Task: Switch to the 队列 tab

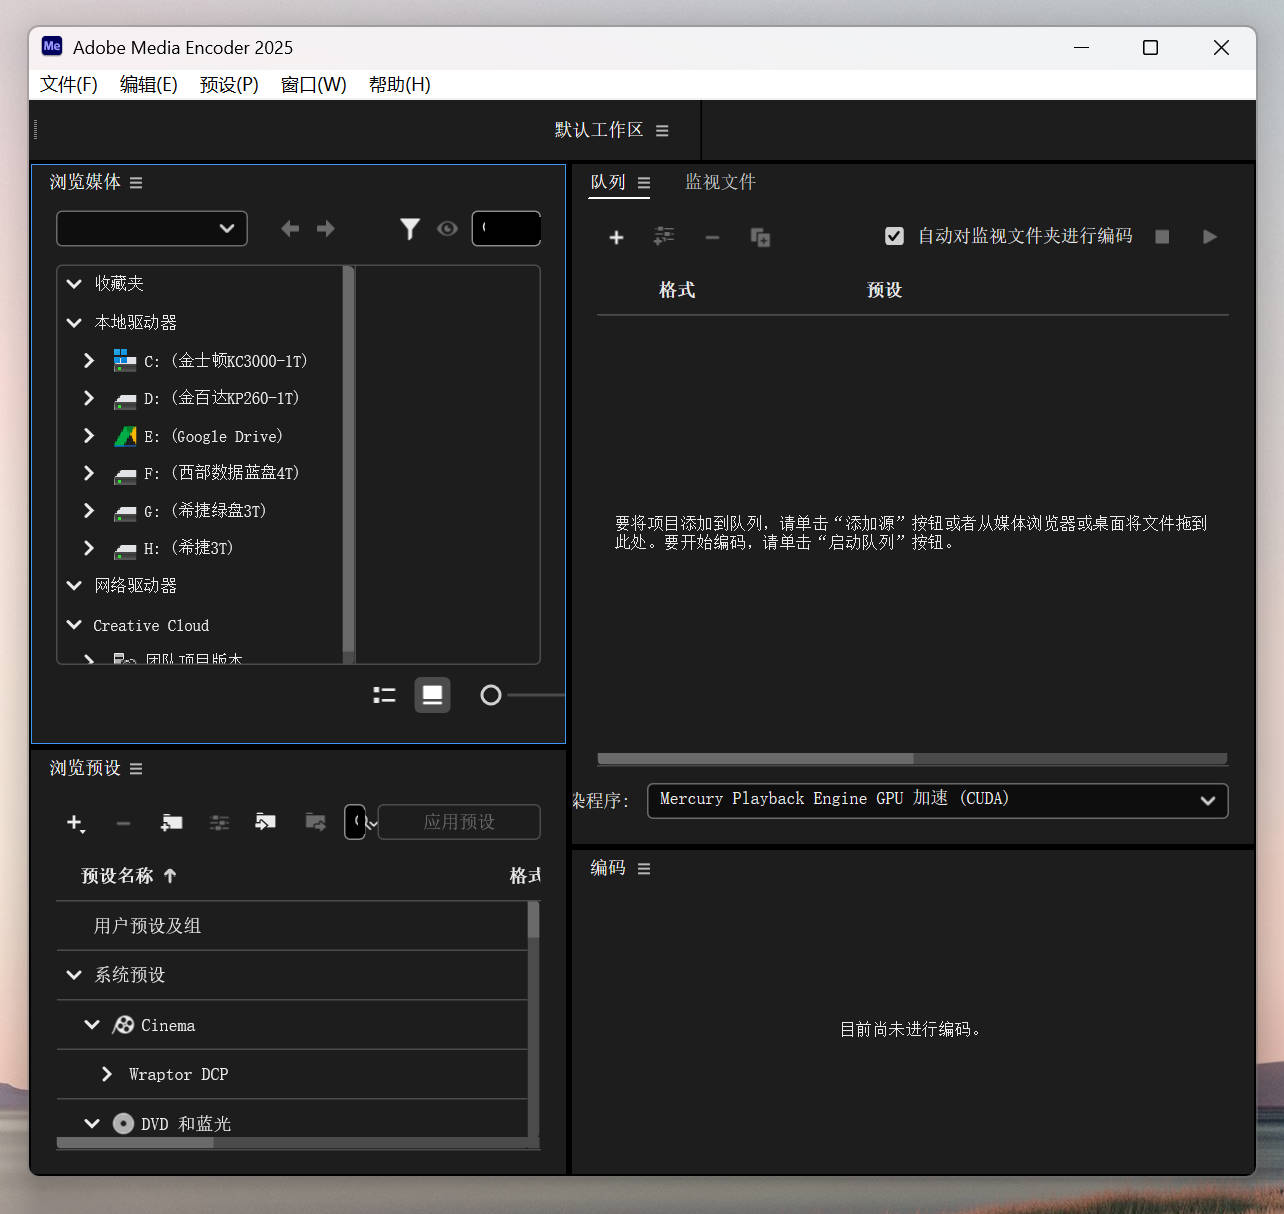Action: point(608,182)
